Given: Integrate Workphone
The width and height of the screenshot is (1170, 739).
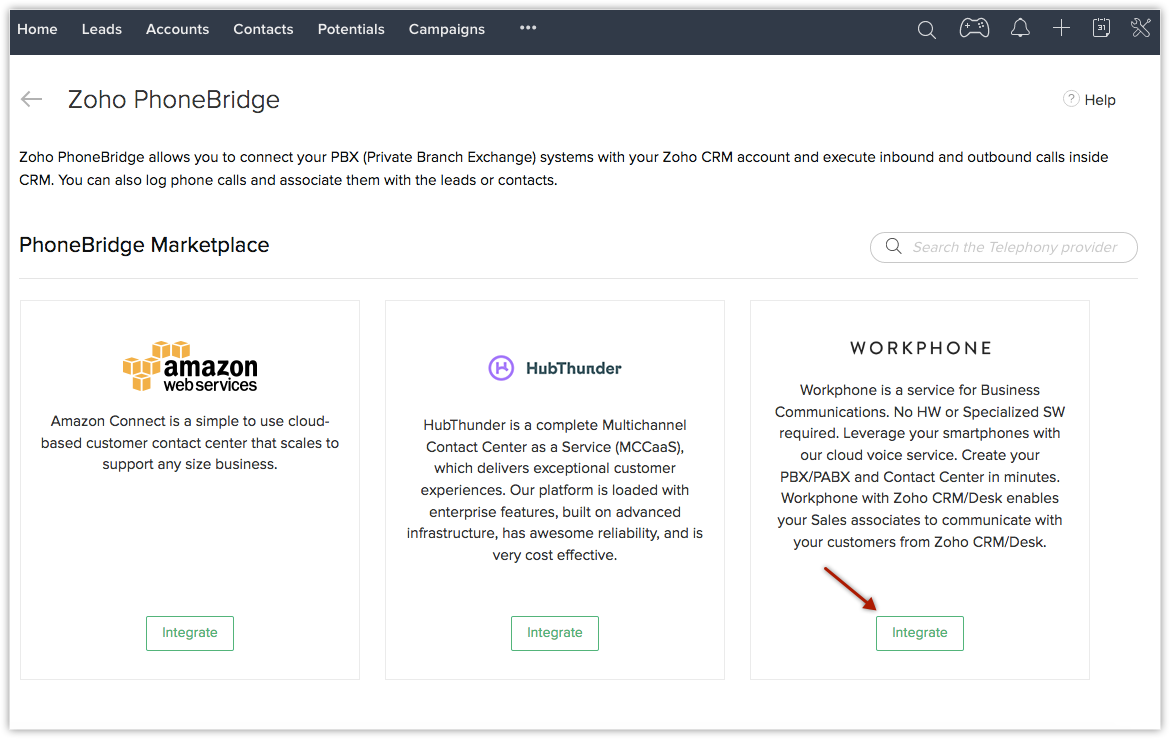Looking at the screenshot, I should click(919, 633).
